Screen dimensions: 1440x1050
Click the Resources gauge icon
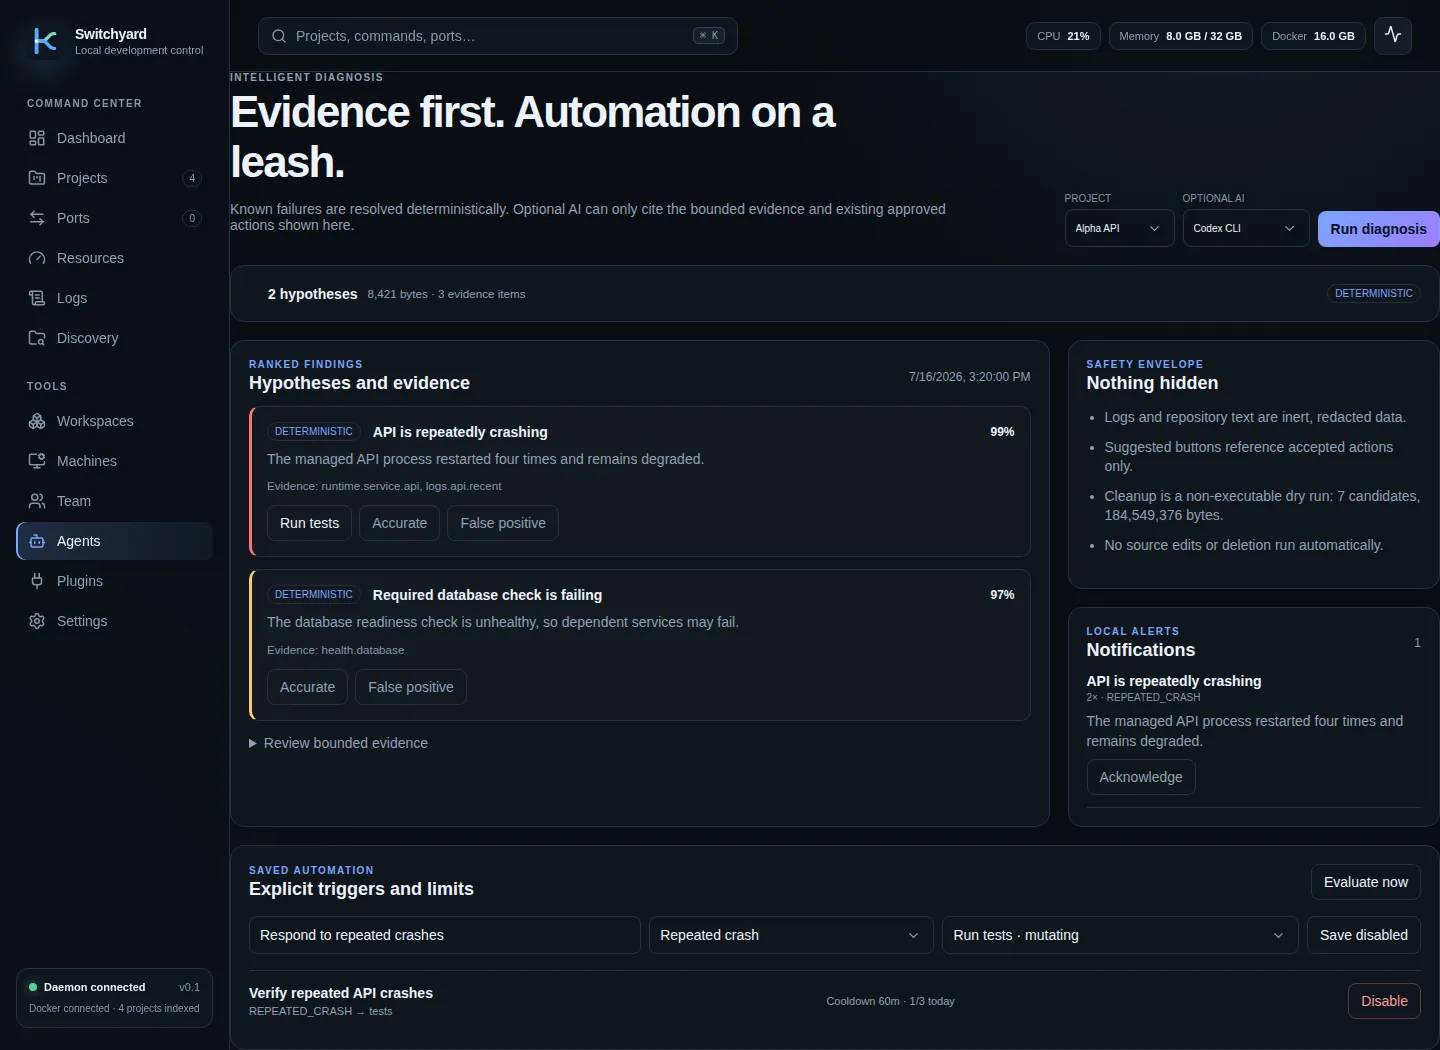[37, 258]
